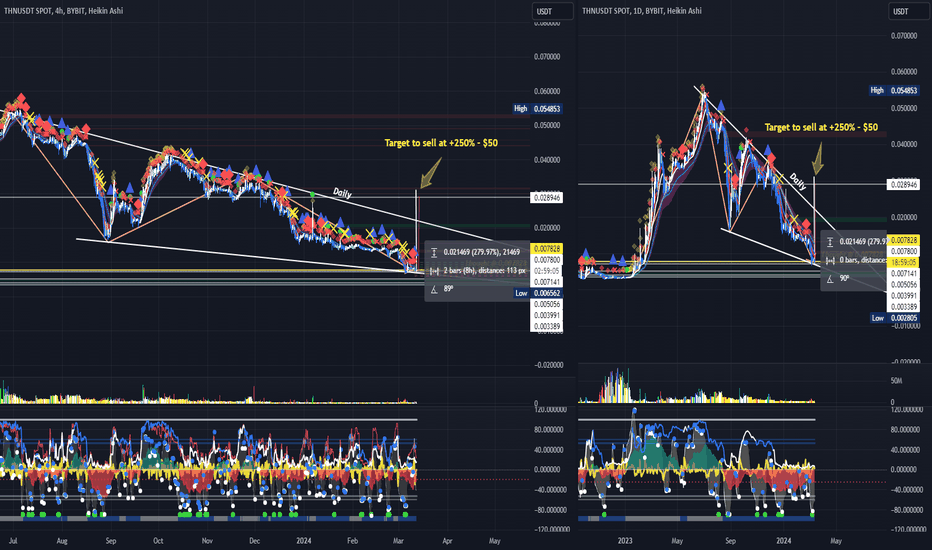The image size is (932, 550).
Task: Click the yellow 0.007828 price tag on 1D chart
Action: click(x=903, y=240)
